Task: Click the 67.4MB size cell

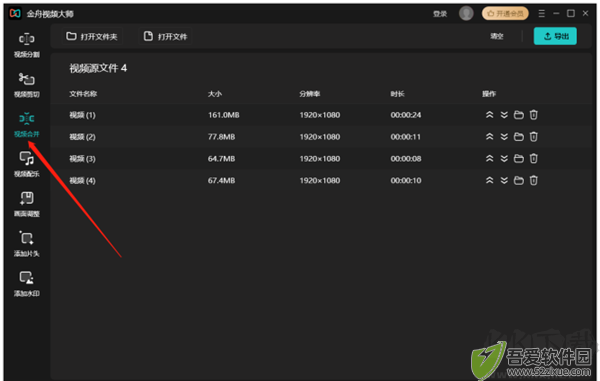Action: pos(221,180)
